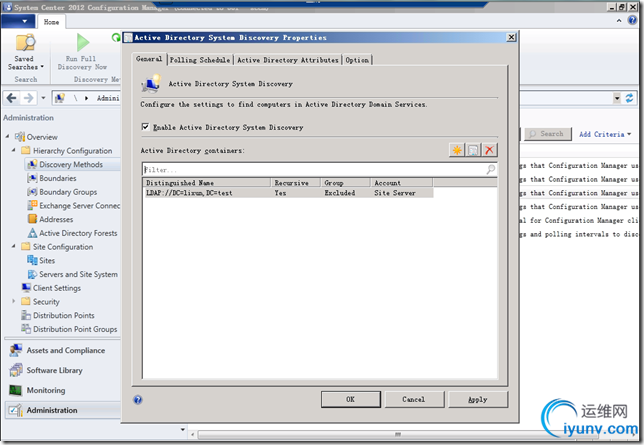
Task: Select Boundary Groups tree node
Action: tap(68, 192)
